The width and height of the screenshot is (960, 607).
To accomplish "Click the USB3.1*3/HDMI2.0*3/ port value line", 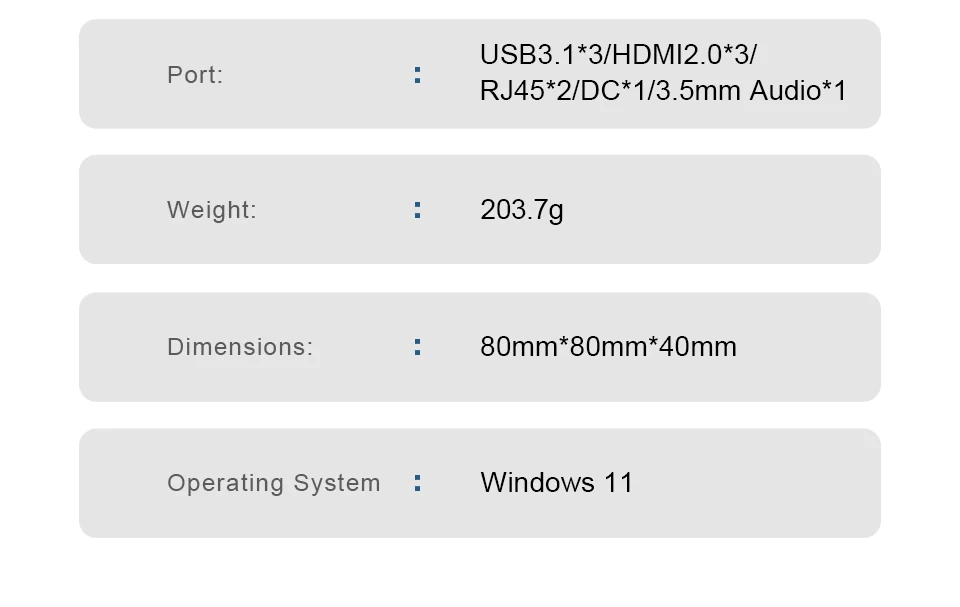I will click(618, 55).
